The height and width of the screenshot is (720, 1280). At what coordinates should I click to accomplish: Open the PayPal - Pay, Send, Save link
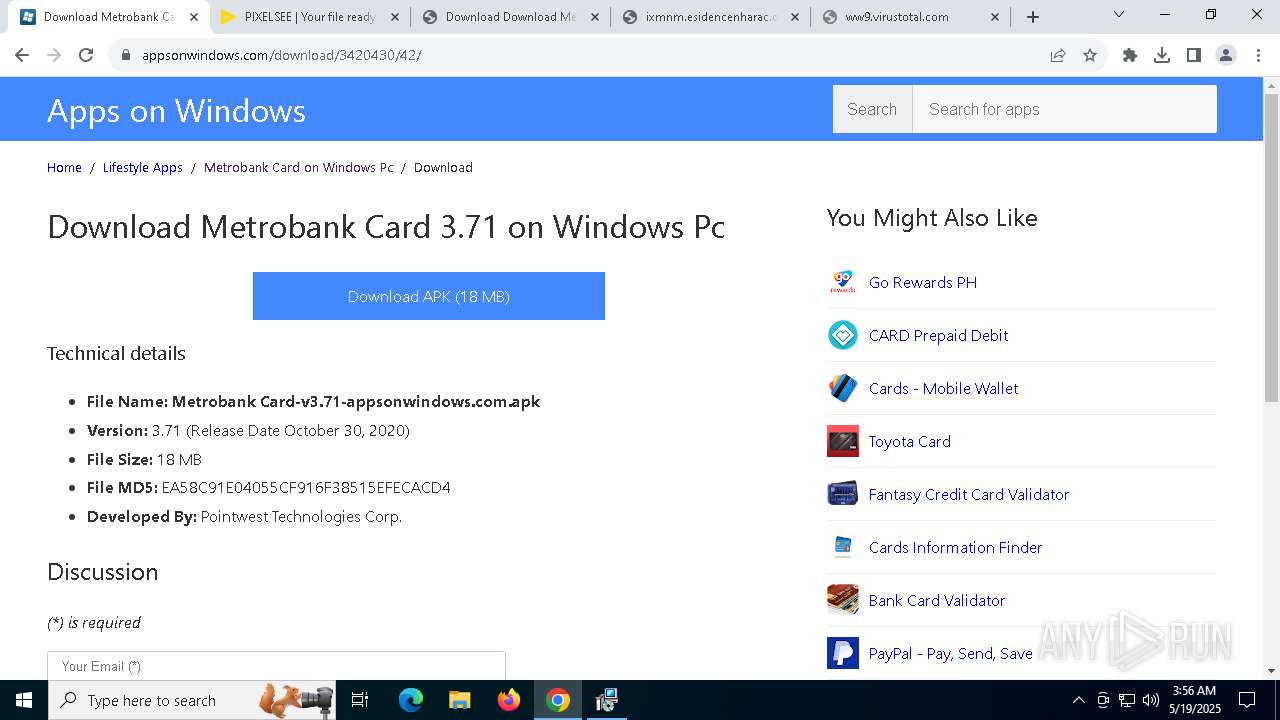tap(950, 653)
